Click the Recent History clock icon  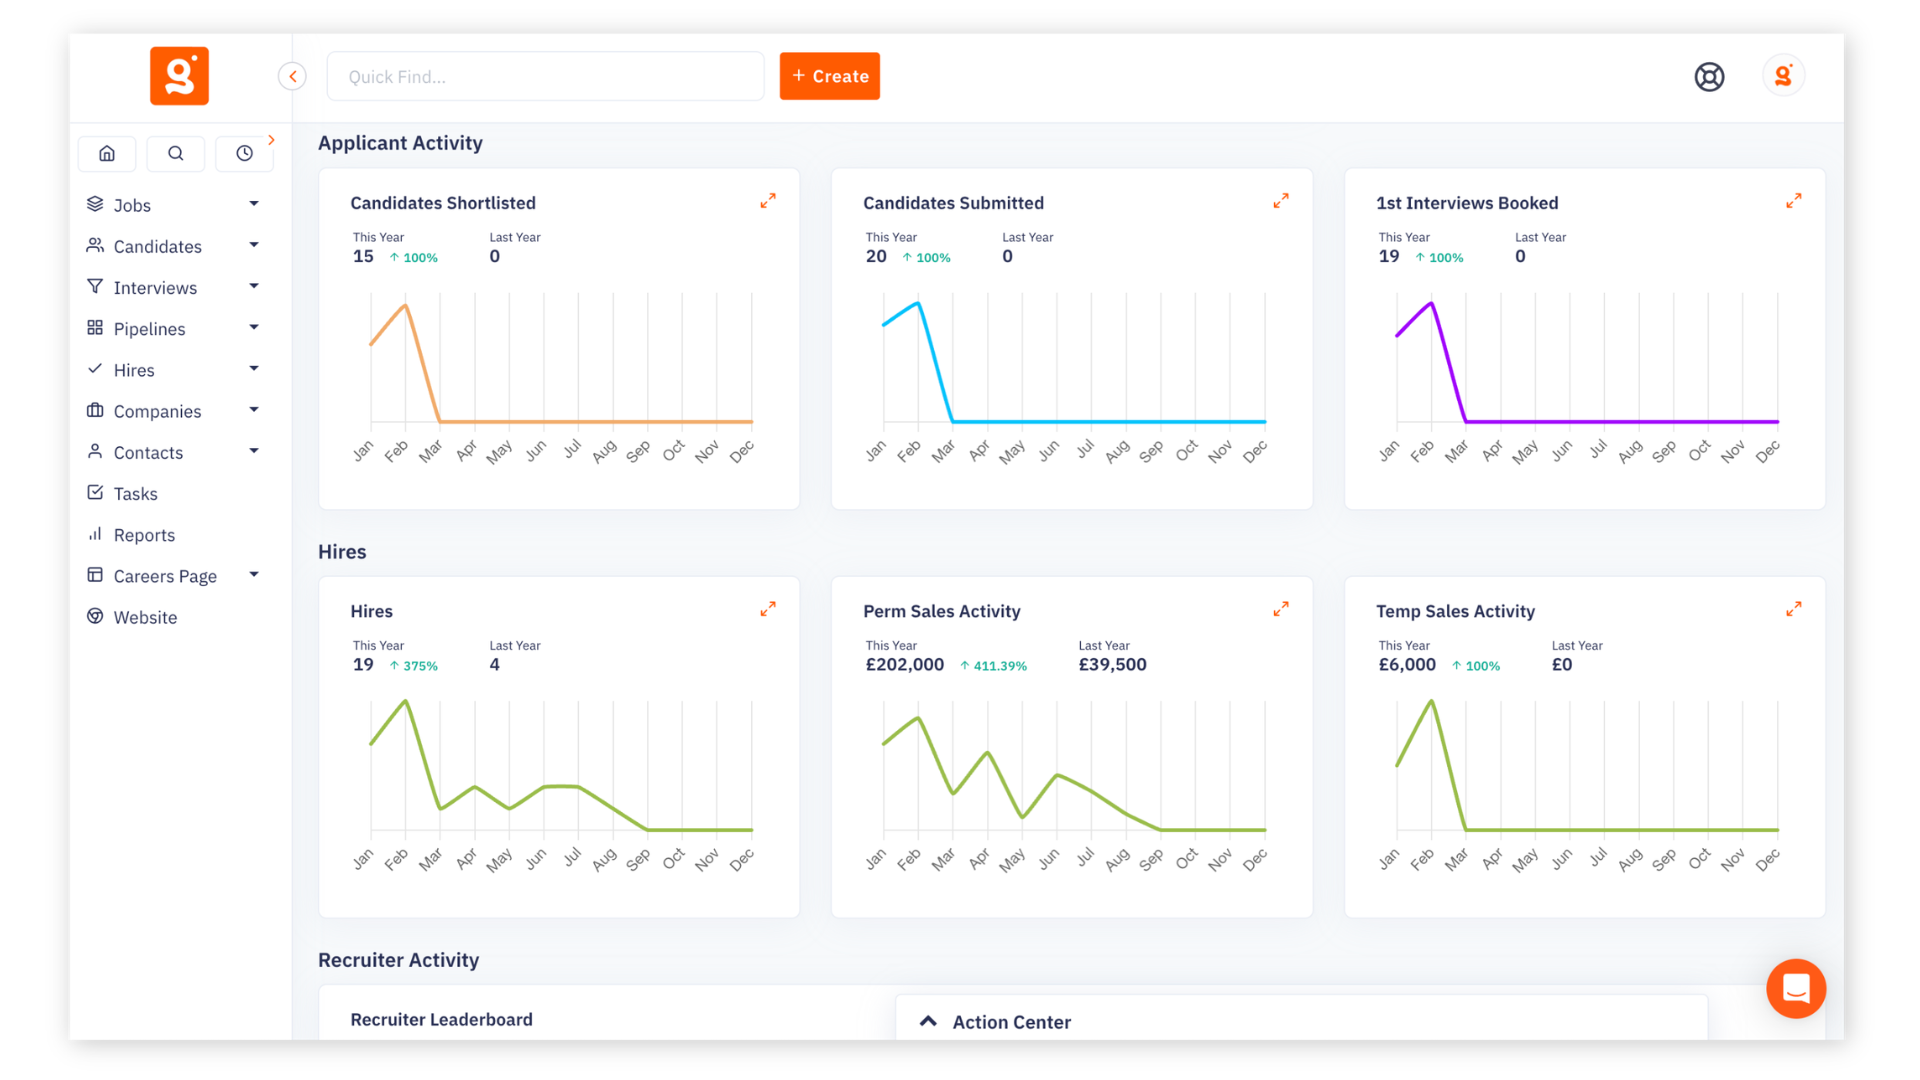tap(245, 153)
